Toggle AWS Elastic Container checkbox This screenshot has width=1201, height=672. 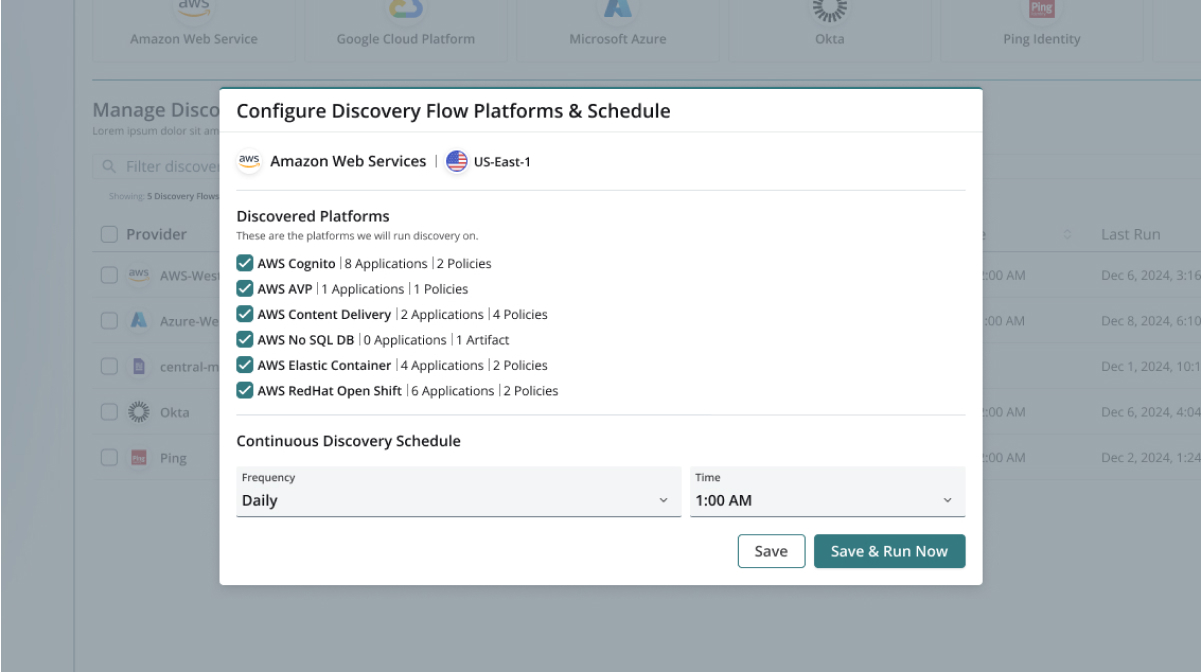(245, 365)
